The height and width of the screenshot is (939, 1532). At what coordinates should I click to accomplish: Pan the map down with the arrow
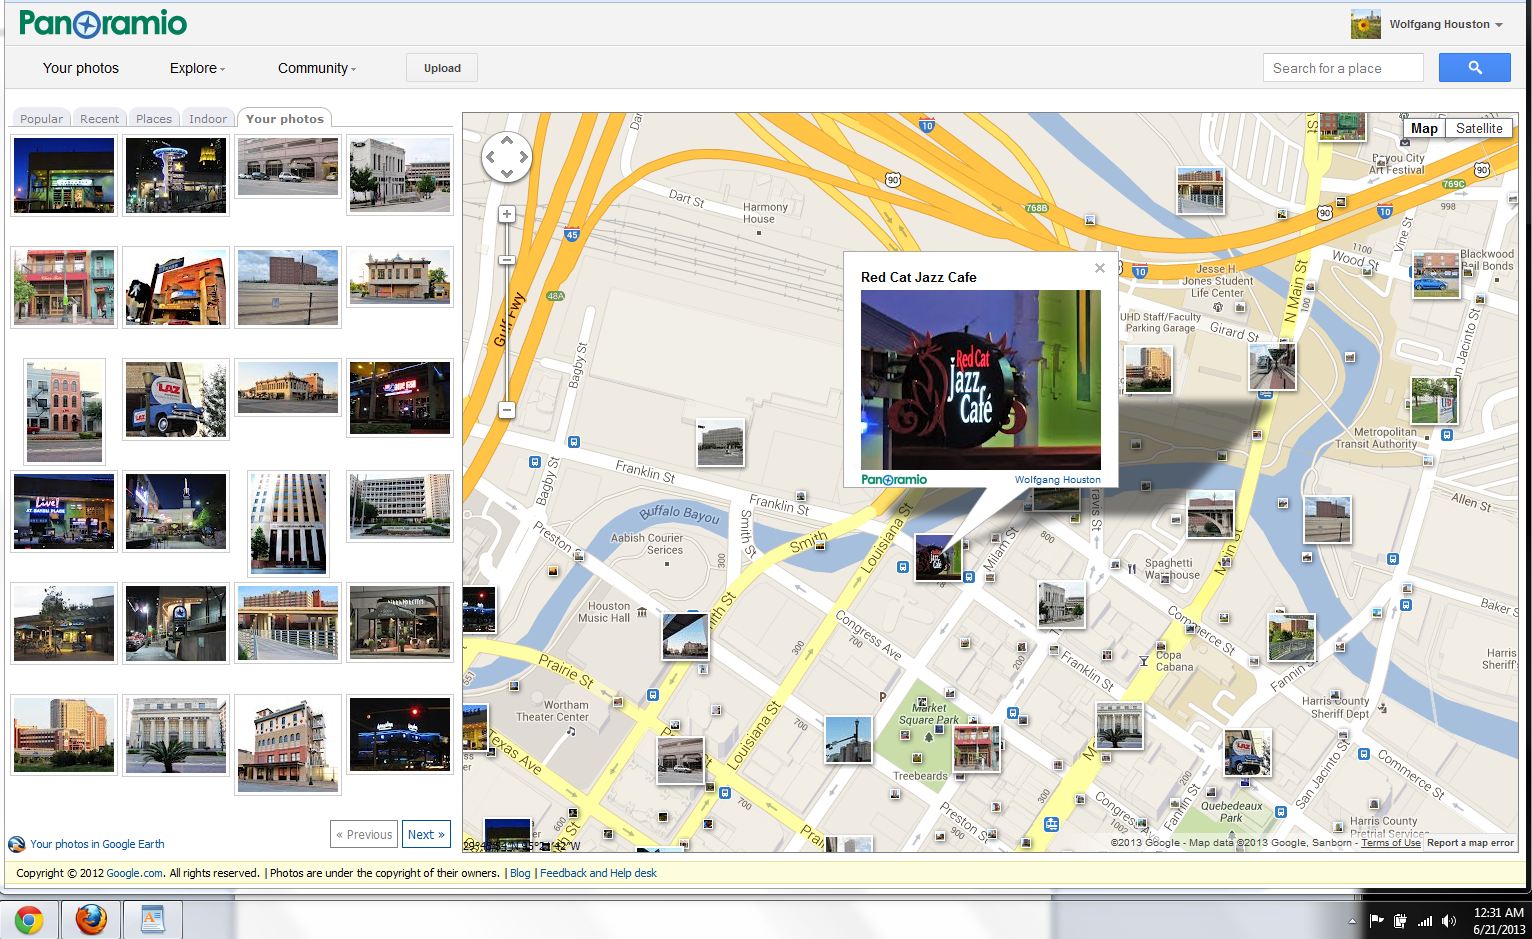(x=506, y=173)
